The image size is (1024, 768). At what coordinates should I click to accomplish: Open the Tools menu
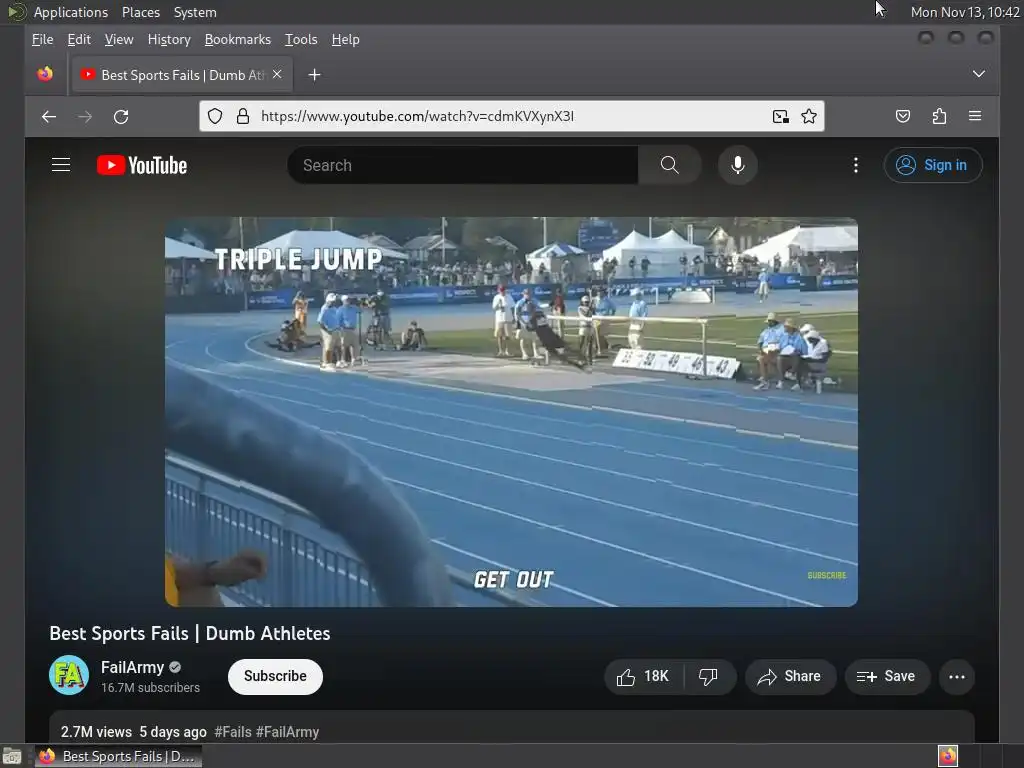301,40
